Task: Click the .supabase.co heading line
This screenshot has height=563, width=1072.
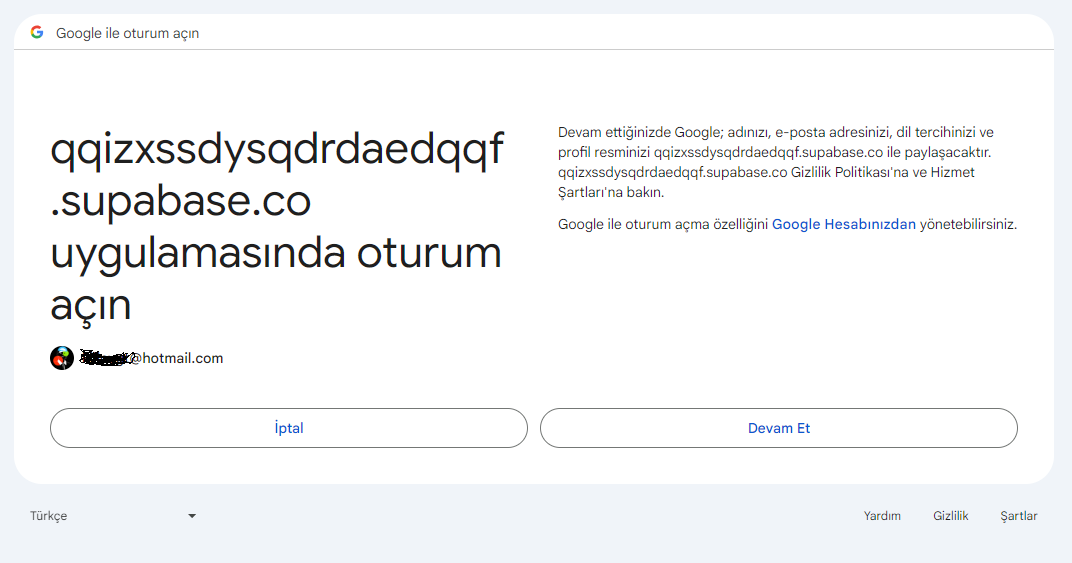Action: coord(180,202)
